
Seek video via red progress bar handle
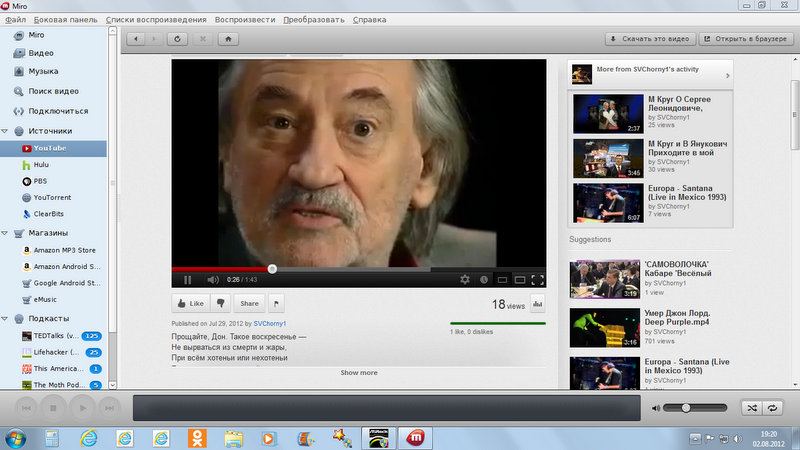coord(272,269)
